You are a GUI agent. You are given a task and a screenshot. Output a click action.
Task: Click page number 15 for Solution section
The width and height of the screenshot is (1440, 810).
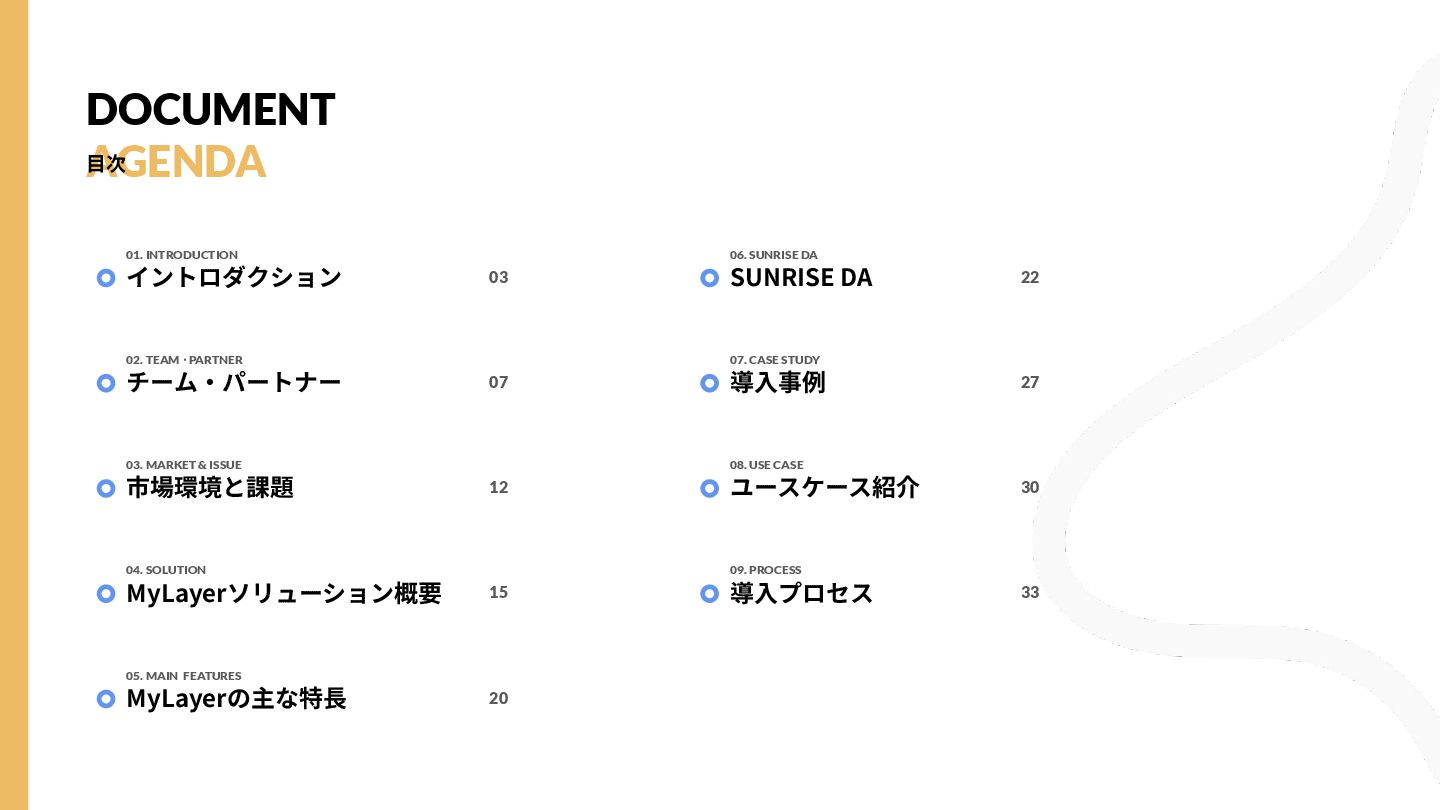pyautogui.click(x=498, y=592)
